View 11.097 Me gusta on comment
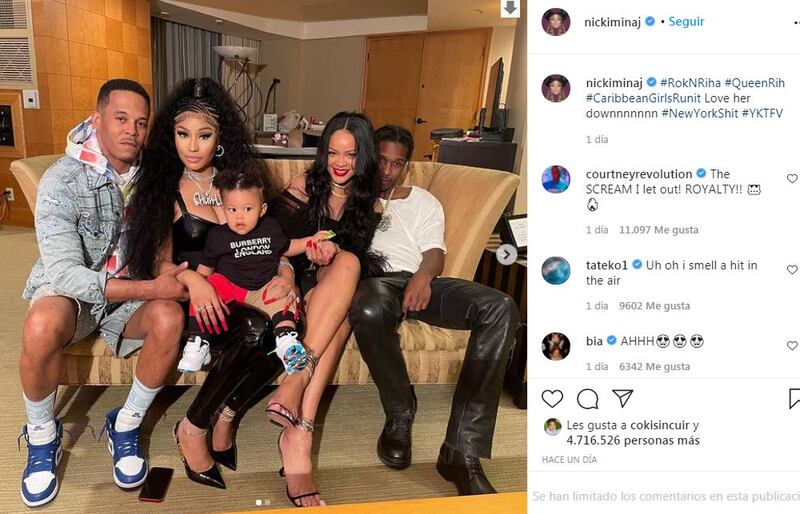This screenshot has width=800, height=514. 659,230
